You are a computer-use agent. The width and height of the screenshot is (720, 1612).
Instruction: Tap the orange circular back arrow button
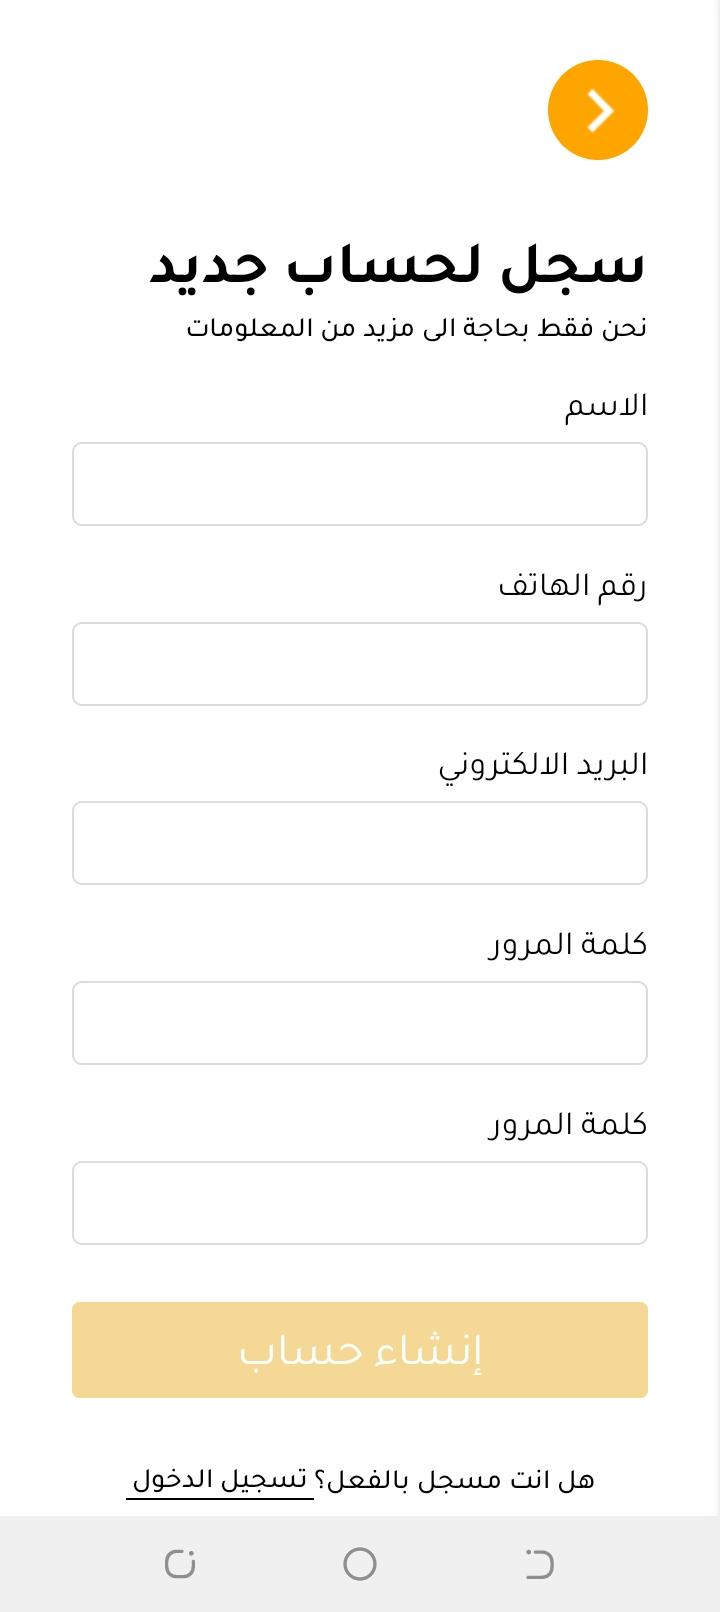[x=598, y=110]
